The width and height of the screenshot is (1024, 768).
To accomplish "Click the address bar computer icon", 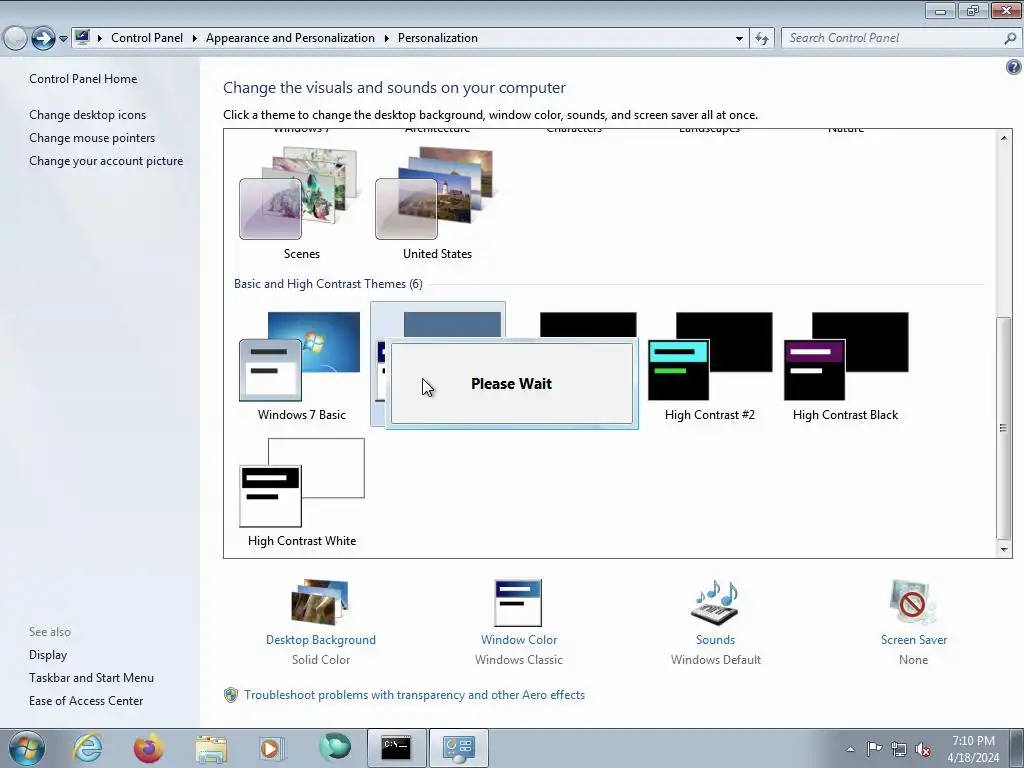I will click(x=82, y=38).
